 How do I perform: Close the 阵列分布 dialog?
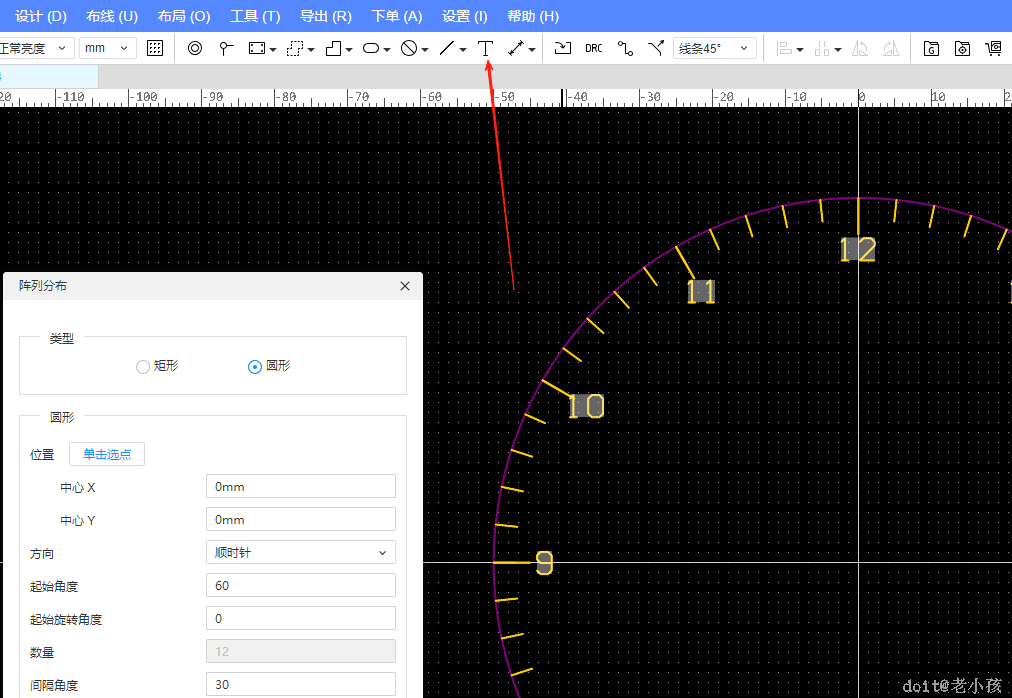[405, 286]
